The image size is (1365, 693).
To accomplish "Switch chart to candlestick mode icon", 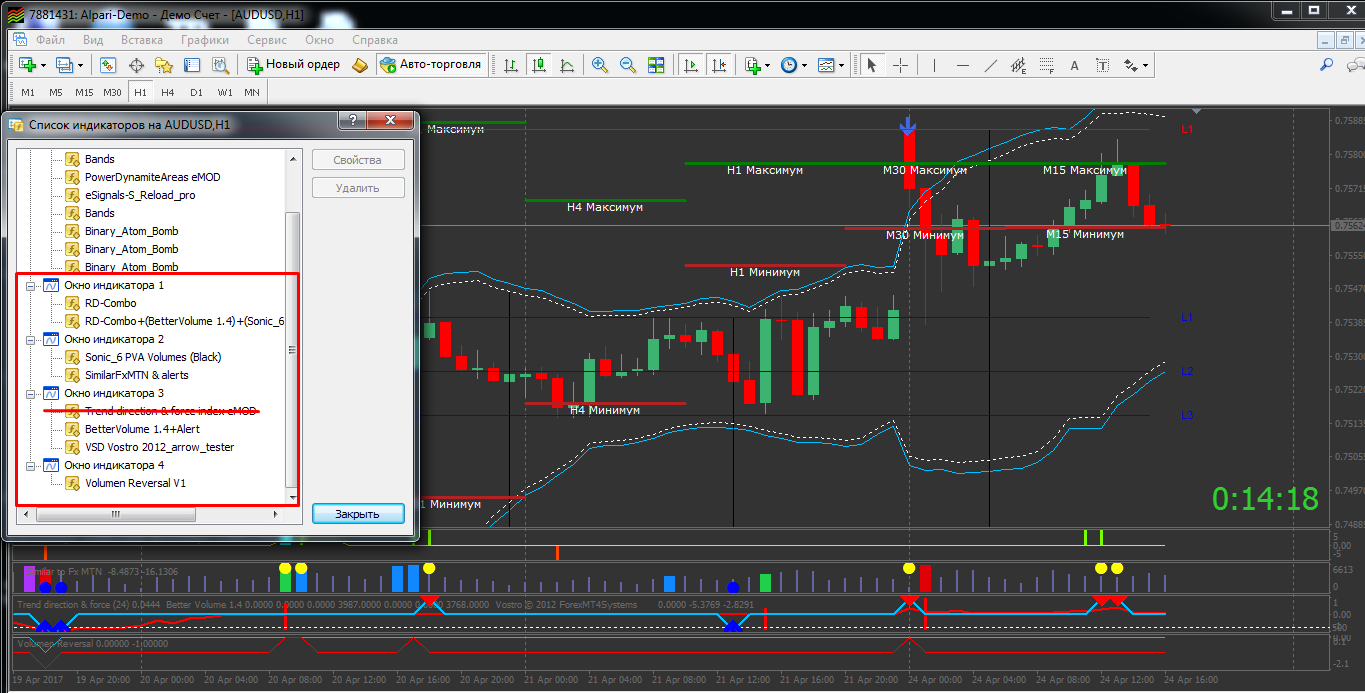I will pos(539,65).
